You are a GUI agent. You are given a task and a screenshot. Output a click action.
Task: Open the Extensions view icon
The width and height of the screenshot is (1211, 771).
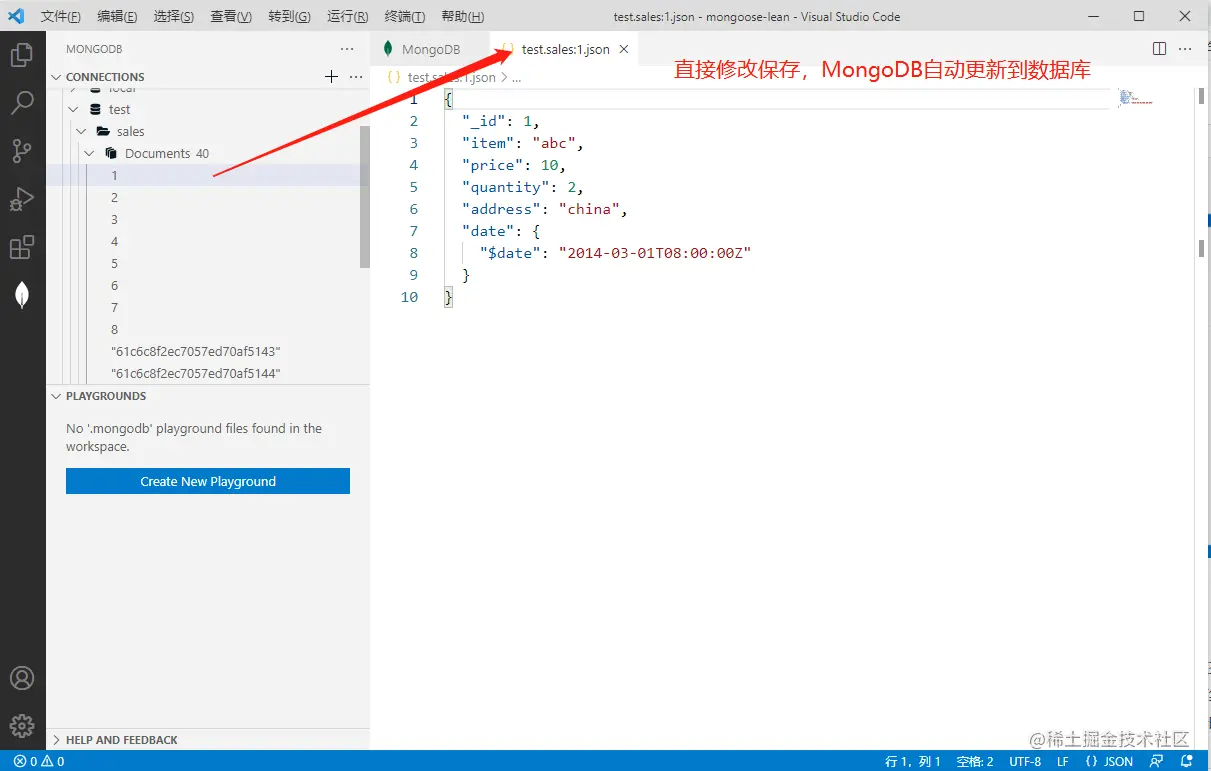[x=22, y=247]
